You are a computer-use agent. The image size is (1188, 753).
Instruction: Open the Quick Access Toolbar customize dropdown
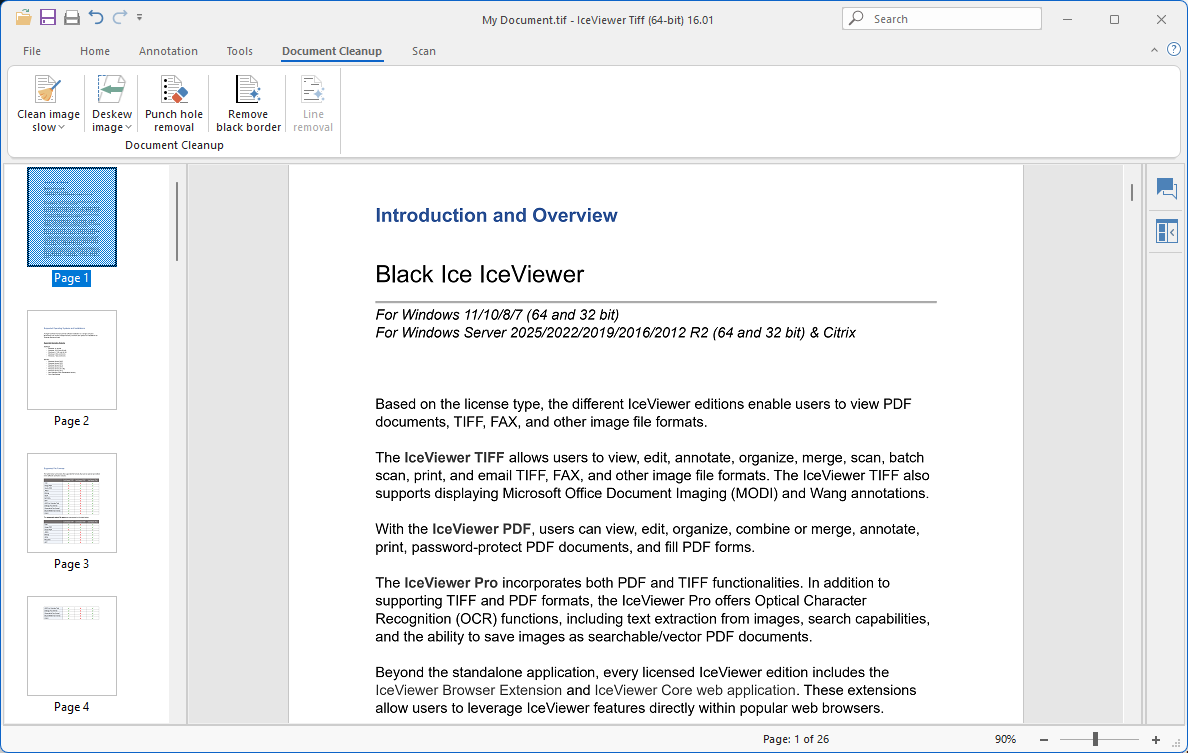(x=139, y=18)
